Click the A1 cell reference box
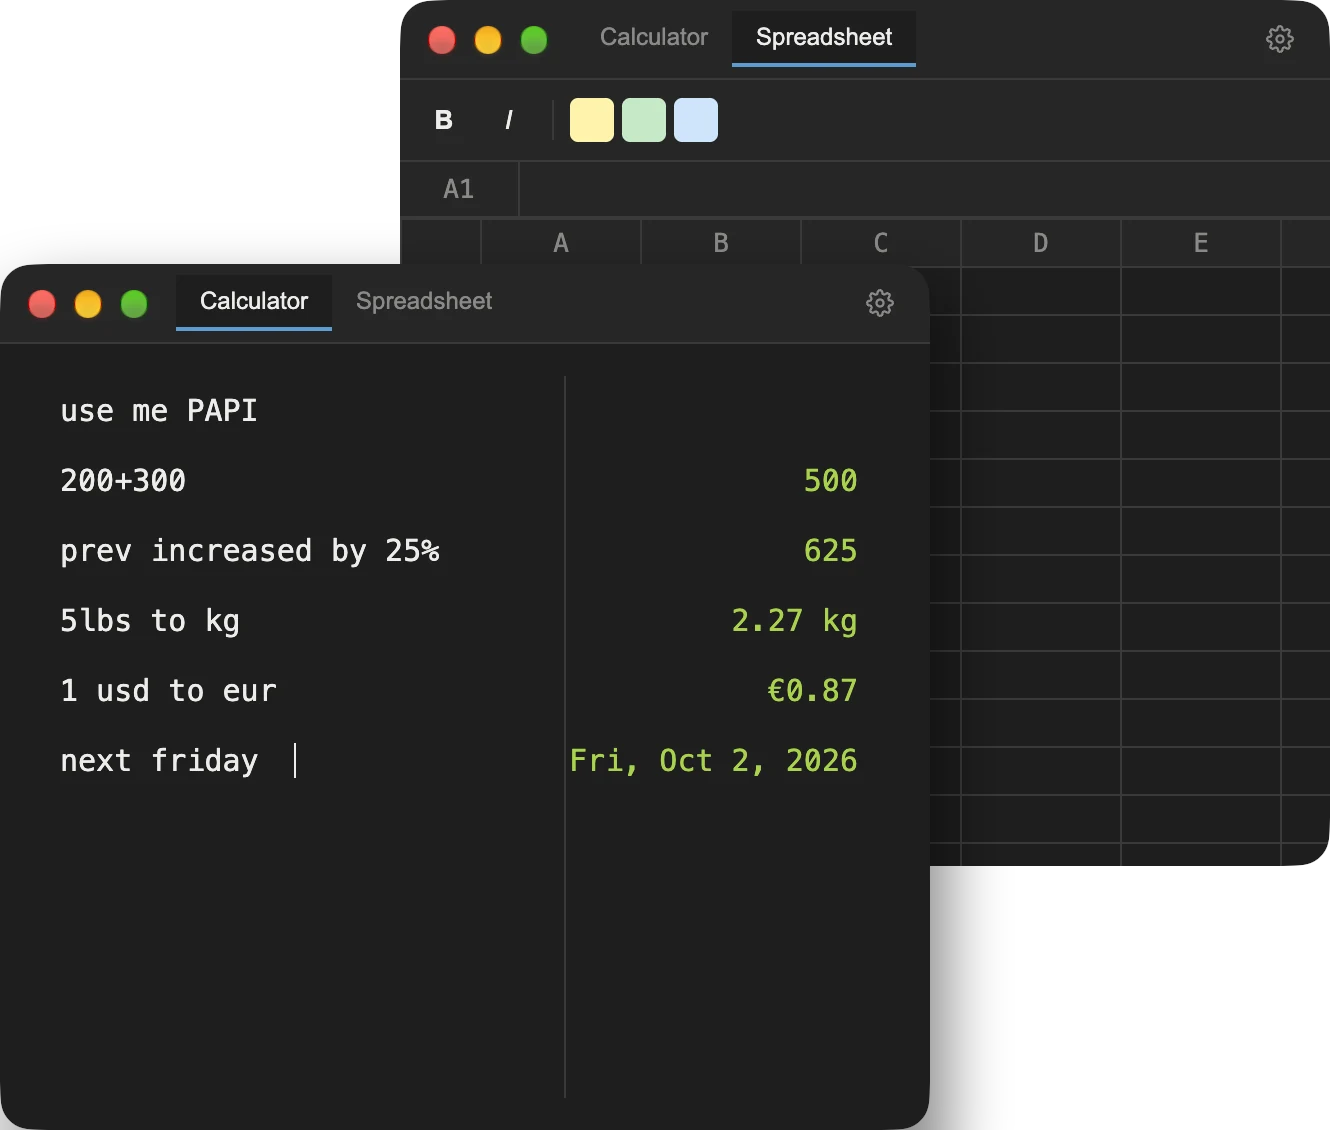 (459, 189)
